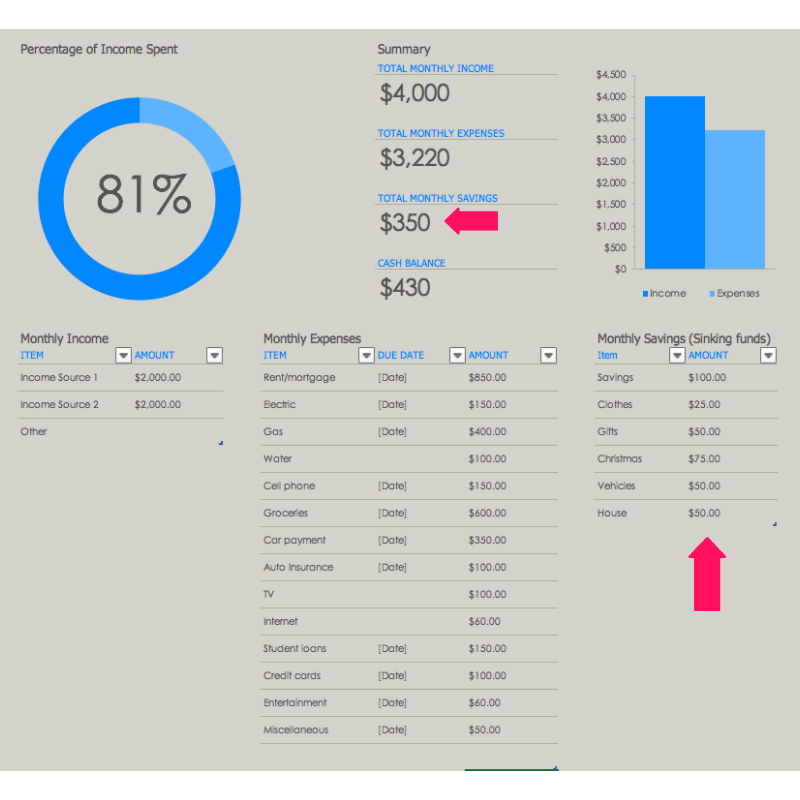
Task: Click the [Date] cell for Student loans
Action: pyautogui.click(x=392, y=648)
